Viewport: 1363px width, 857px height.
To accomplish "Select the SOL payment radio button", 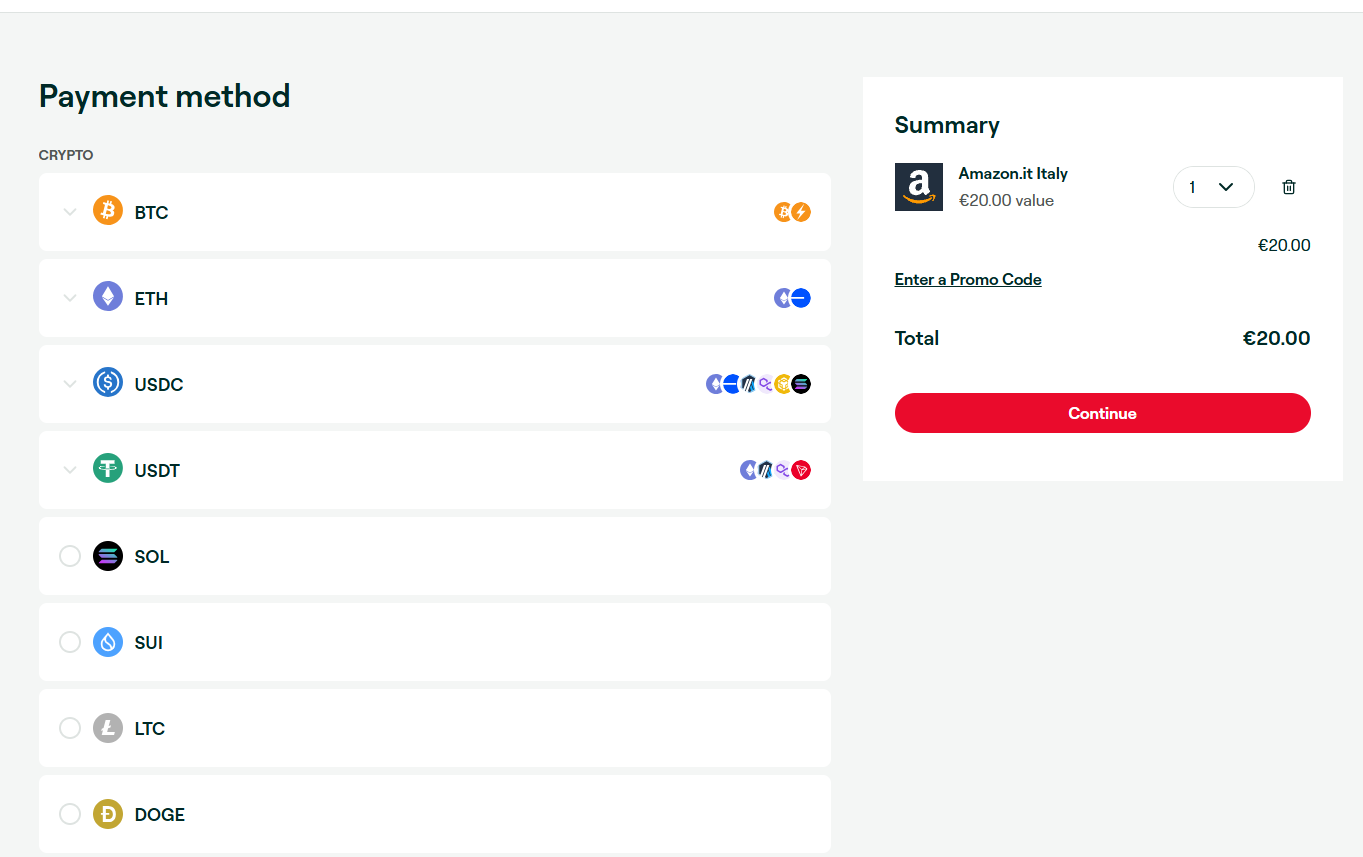I will [70, 555].
